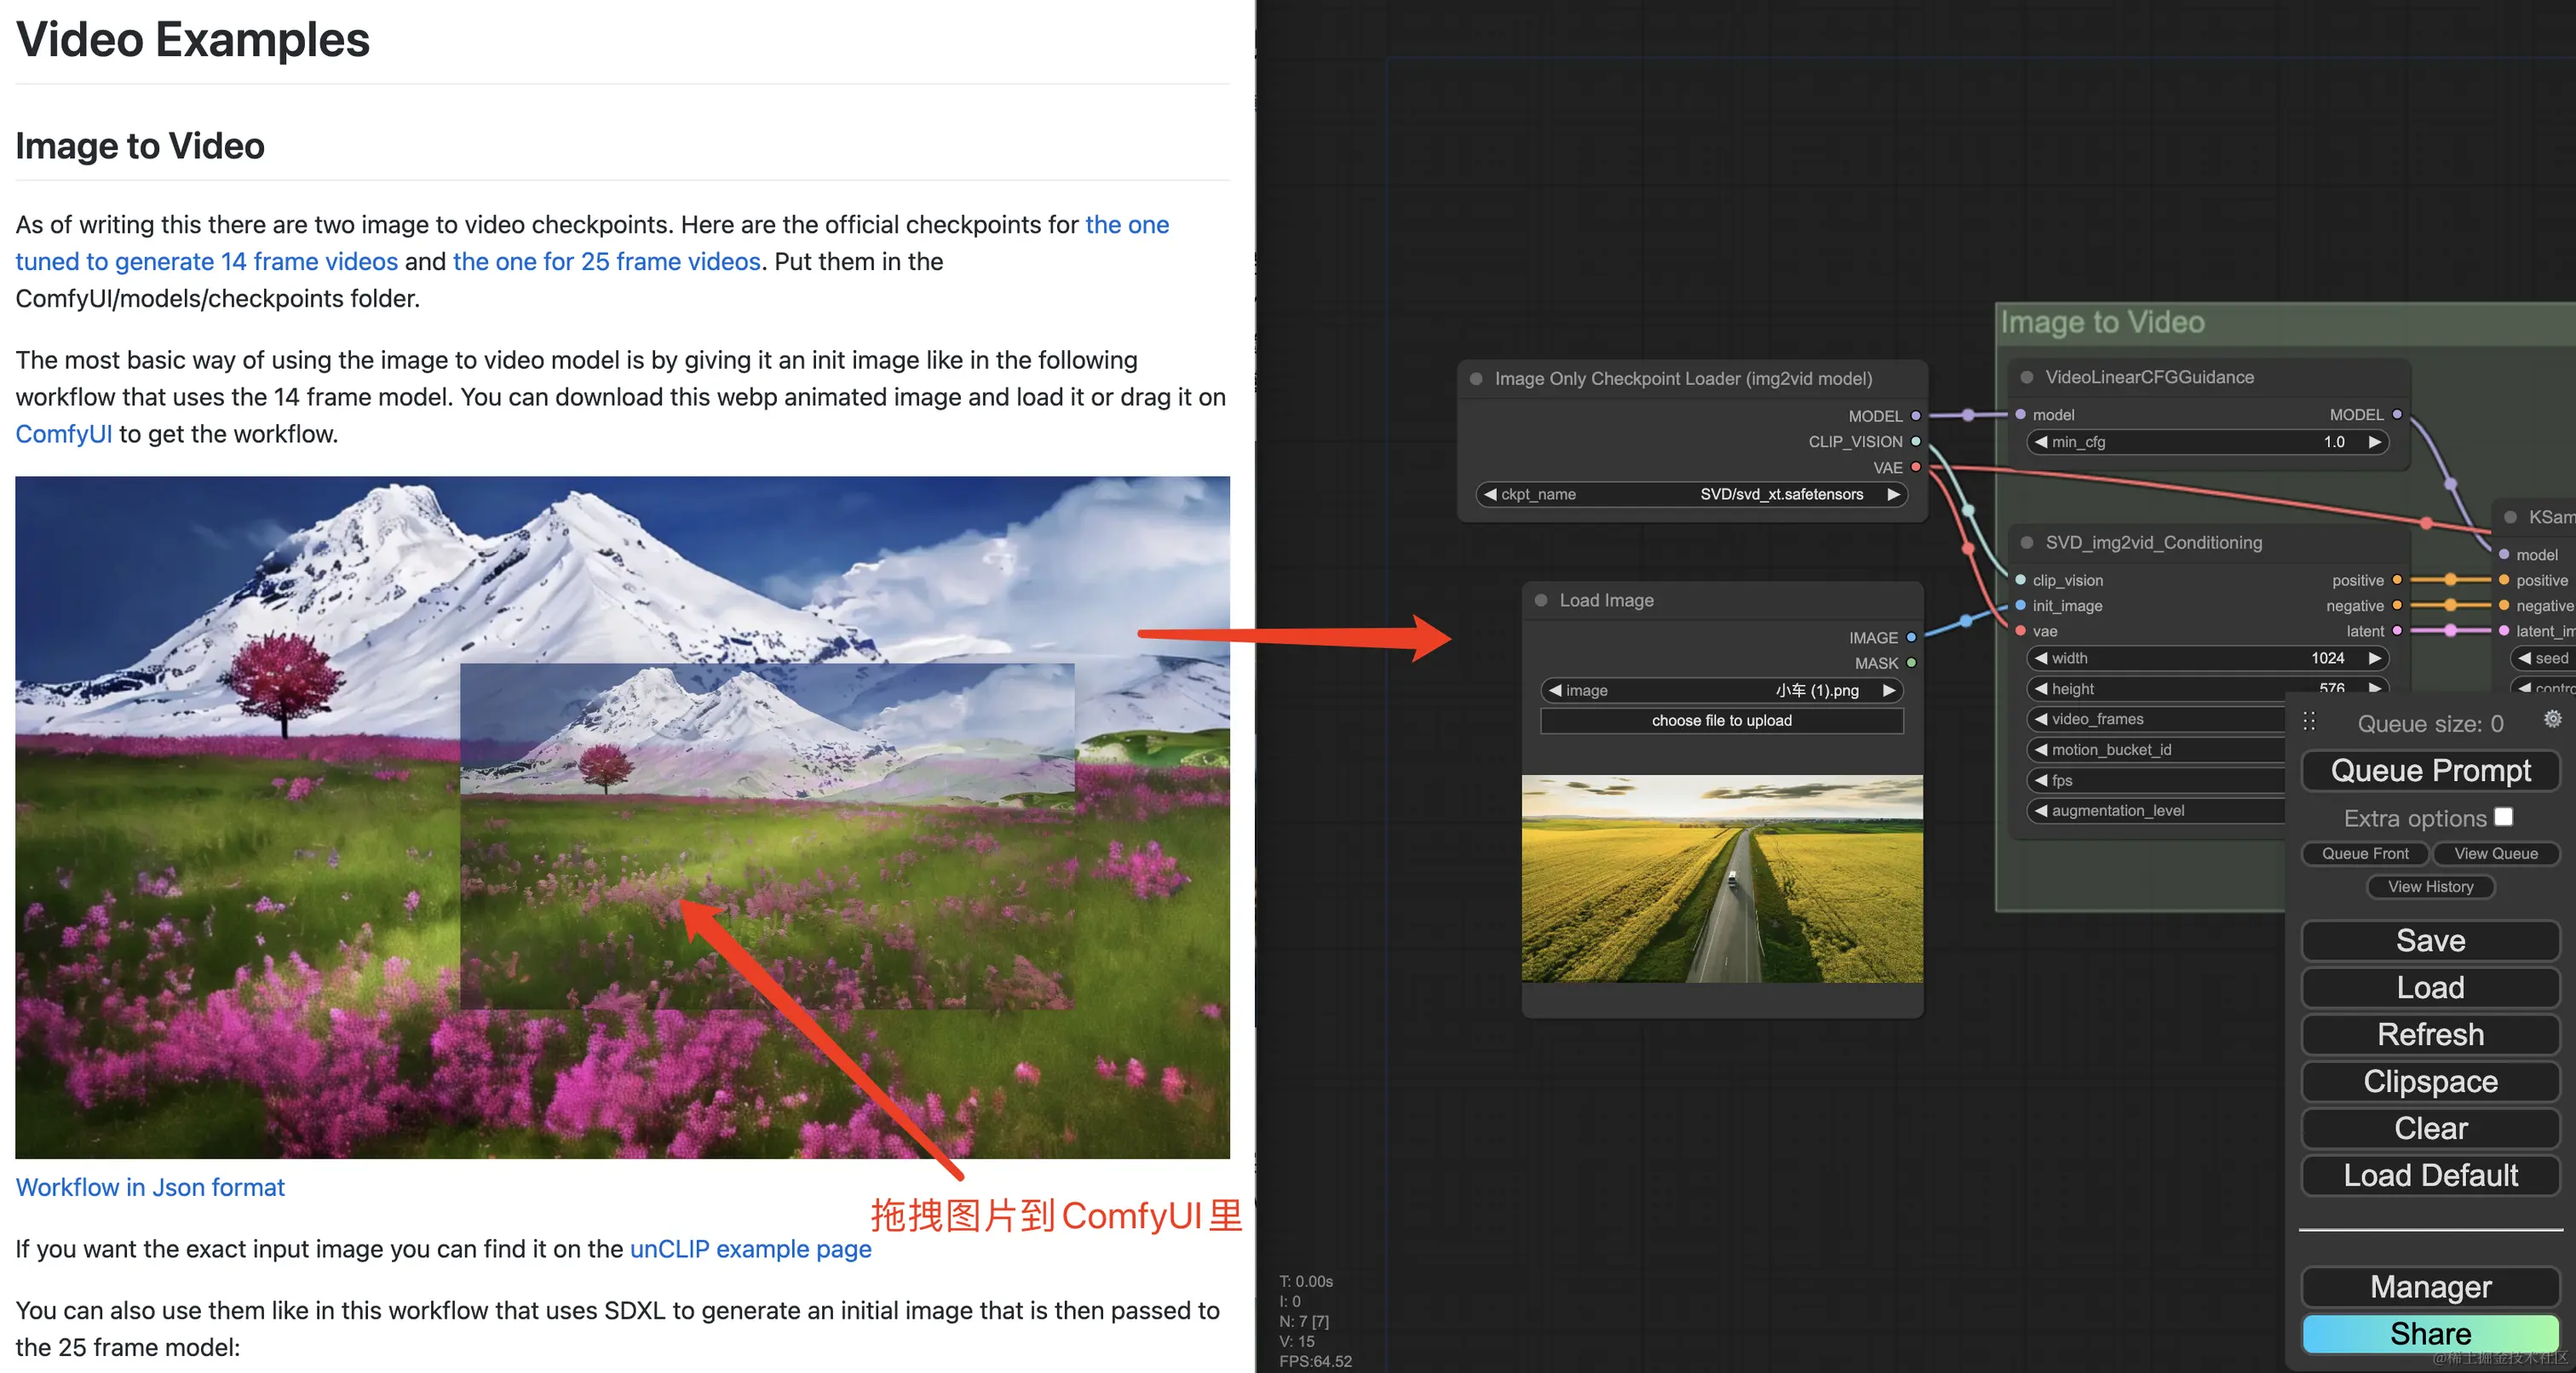Image resolution: width=2576 pixels, height=1373 pixels.
Task: Open the queue panel settings gear
Action: [2552, 719]
